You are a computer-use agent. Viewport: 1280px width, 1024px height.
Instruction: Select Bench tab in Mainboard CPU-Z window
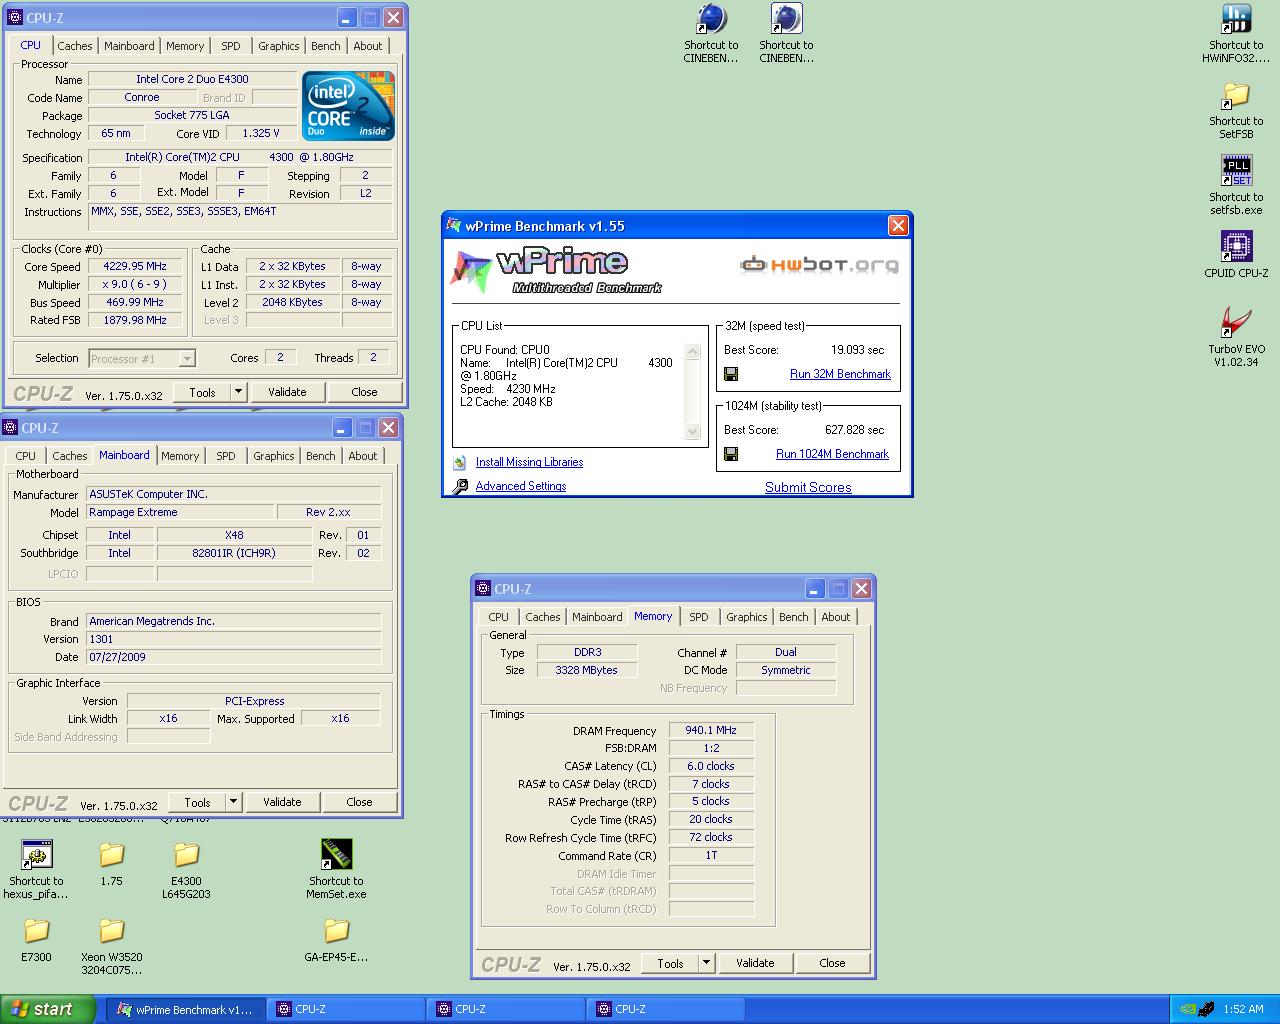point(321,456)
